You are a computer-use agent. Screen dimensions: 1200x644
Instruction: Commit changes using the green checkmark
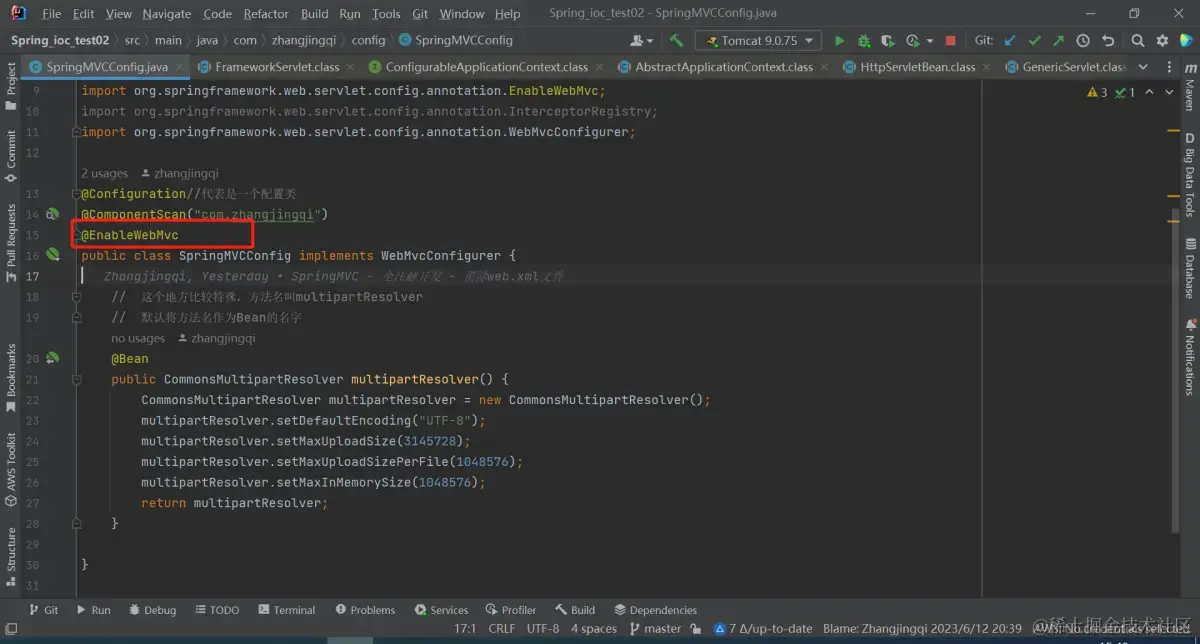coord(1034,41)
